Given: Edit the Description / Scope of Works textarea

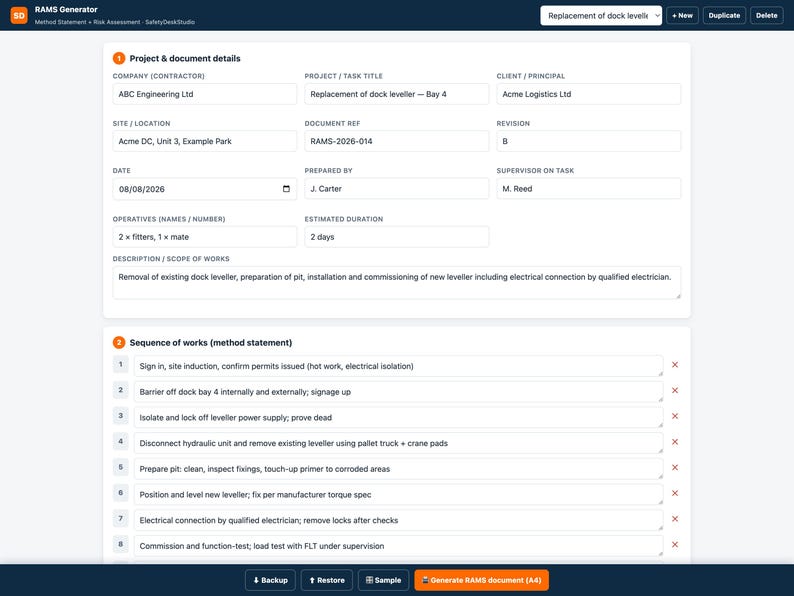Looking at the screenshot, I should [396, 283].
